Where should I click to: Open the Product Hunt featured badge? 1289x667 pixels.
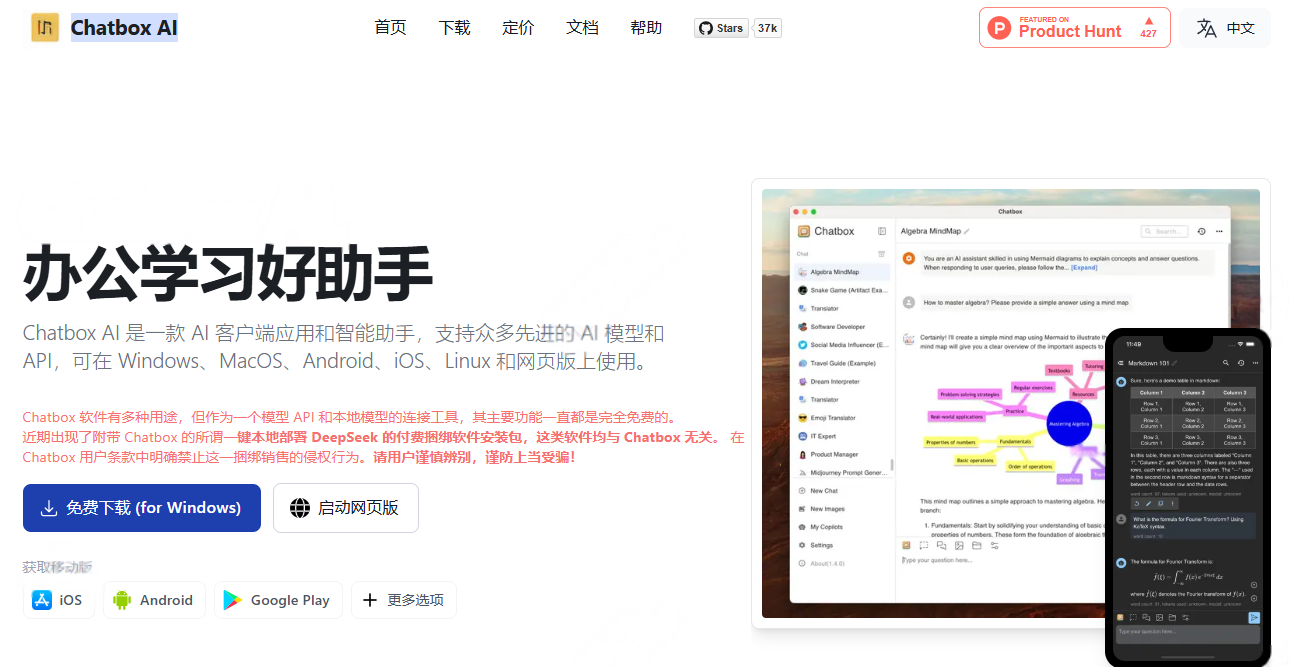(x=1074, y=27)
